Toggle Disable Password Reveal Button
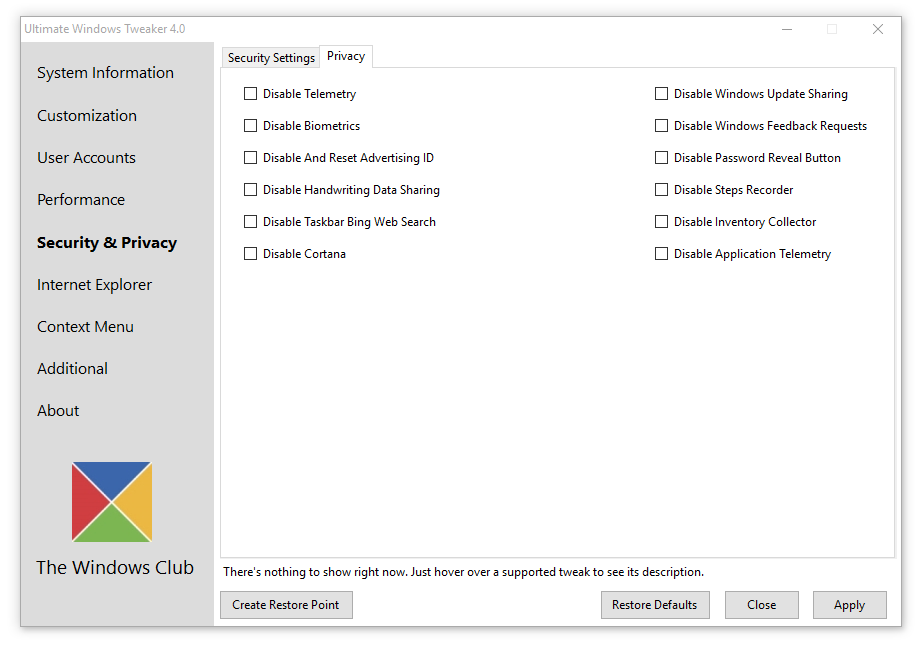 click(x=662, y=158)
